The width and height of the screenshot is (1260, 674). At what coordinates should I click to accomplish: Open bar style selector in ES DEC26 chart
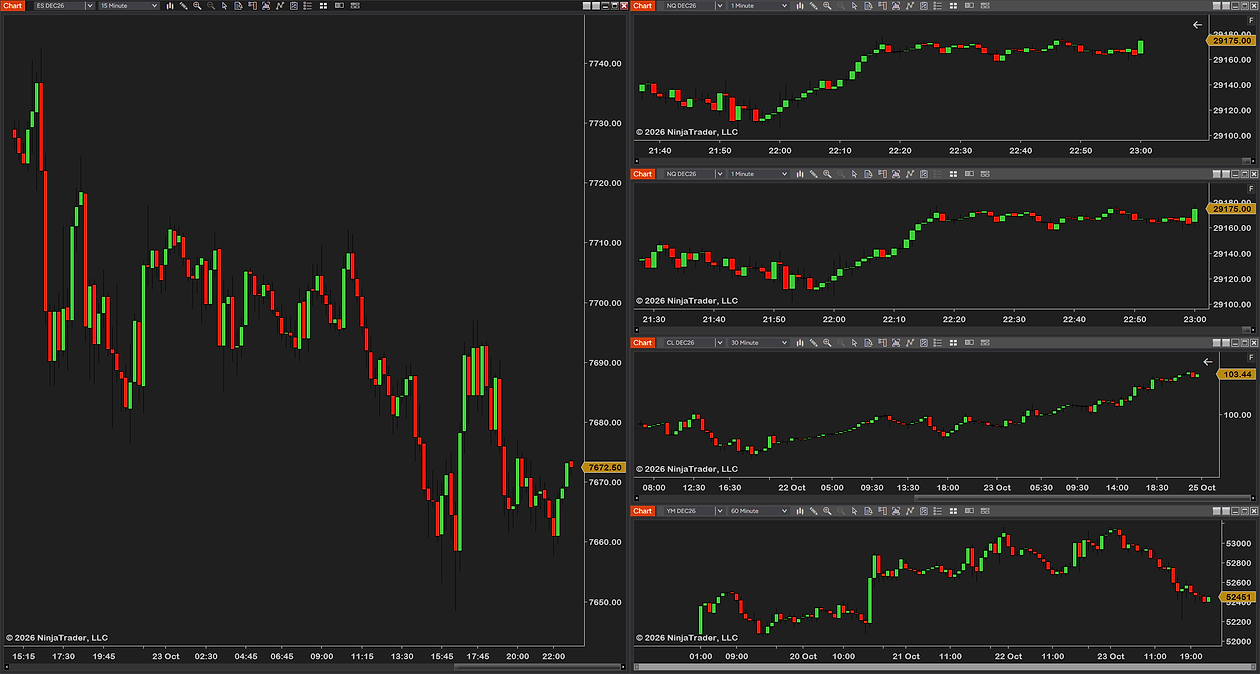click(x=170, y=6)
